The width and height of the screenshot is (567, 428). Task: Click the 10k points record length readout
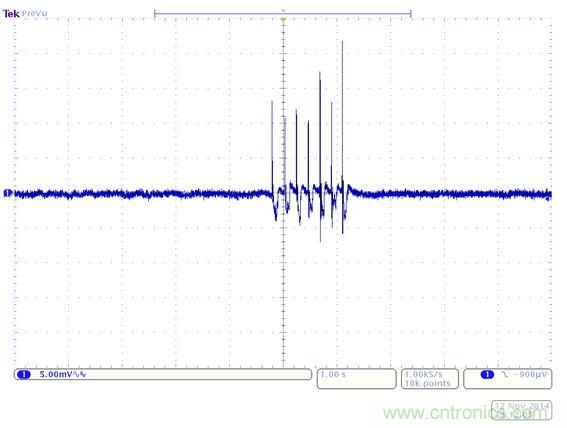(x=427, y=383)
